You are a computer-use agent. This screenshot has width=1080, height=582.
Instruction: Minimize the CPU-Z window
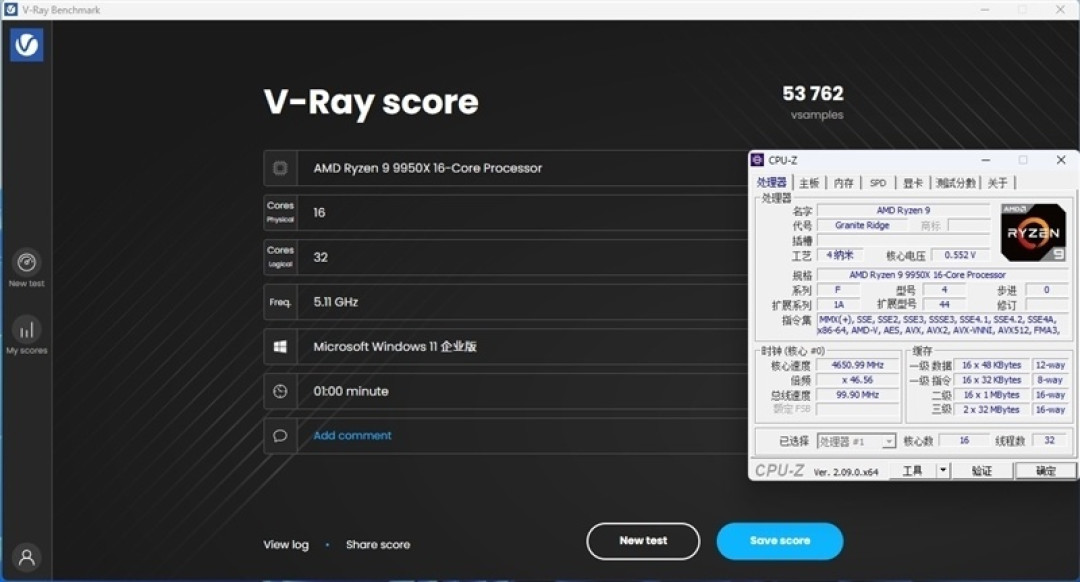[986, 160]
